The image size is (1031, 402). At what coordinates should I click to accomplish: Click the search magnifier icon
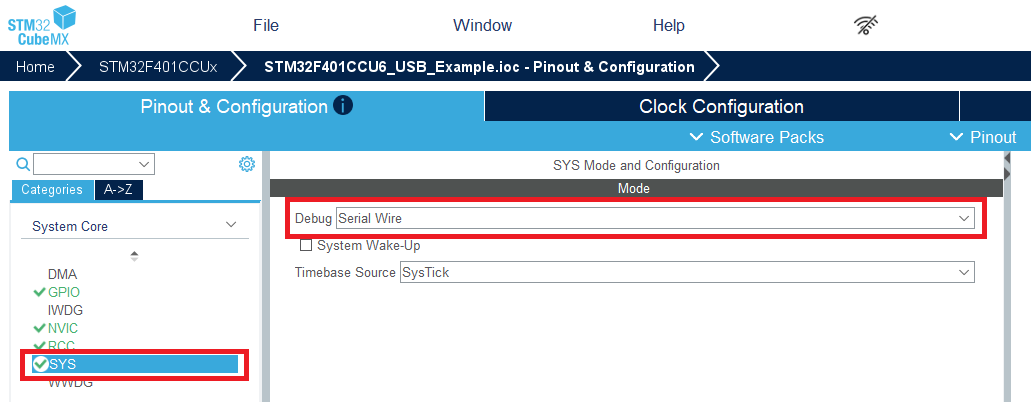(23, 164)
